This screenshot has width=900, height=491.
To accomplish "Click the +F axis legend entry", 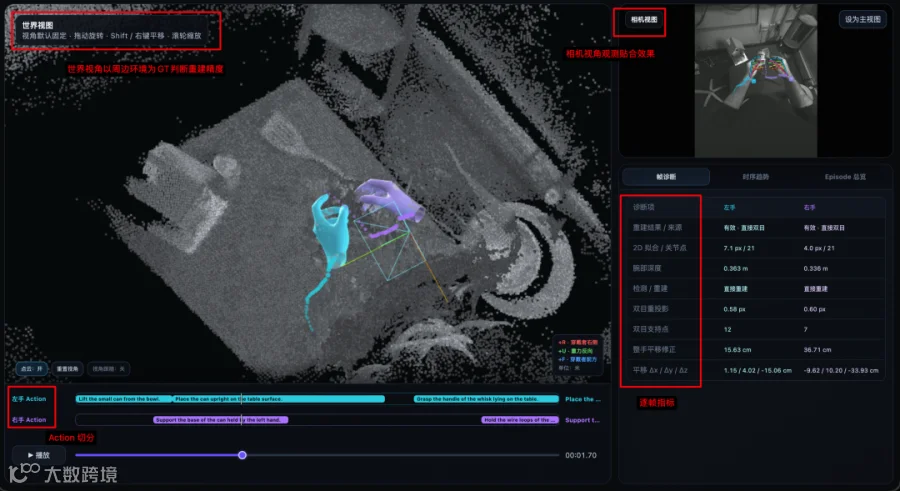I will point(577,359).
